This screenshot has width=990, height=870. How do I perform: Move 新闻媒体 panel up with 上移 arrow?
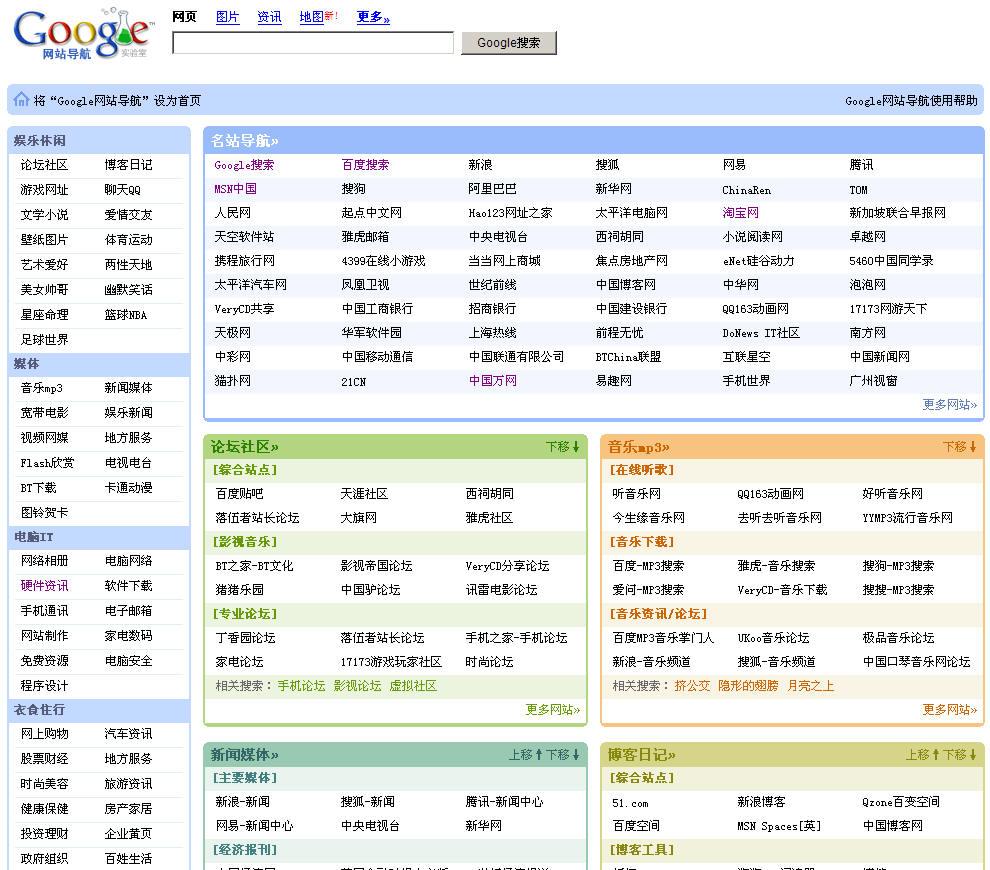coord(525,755)
